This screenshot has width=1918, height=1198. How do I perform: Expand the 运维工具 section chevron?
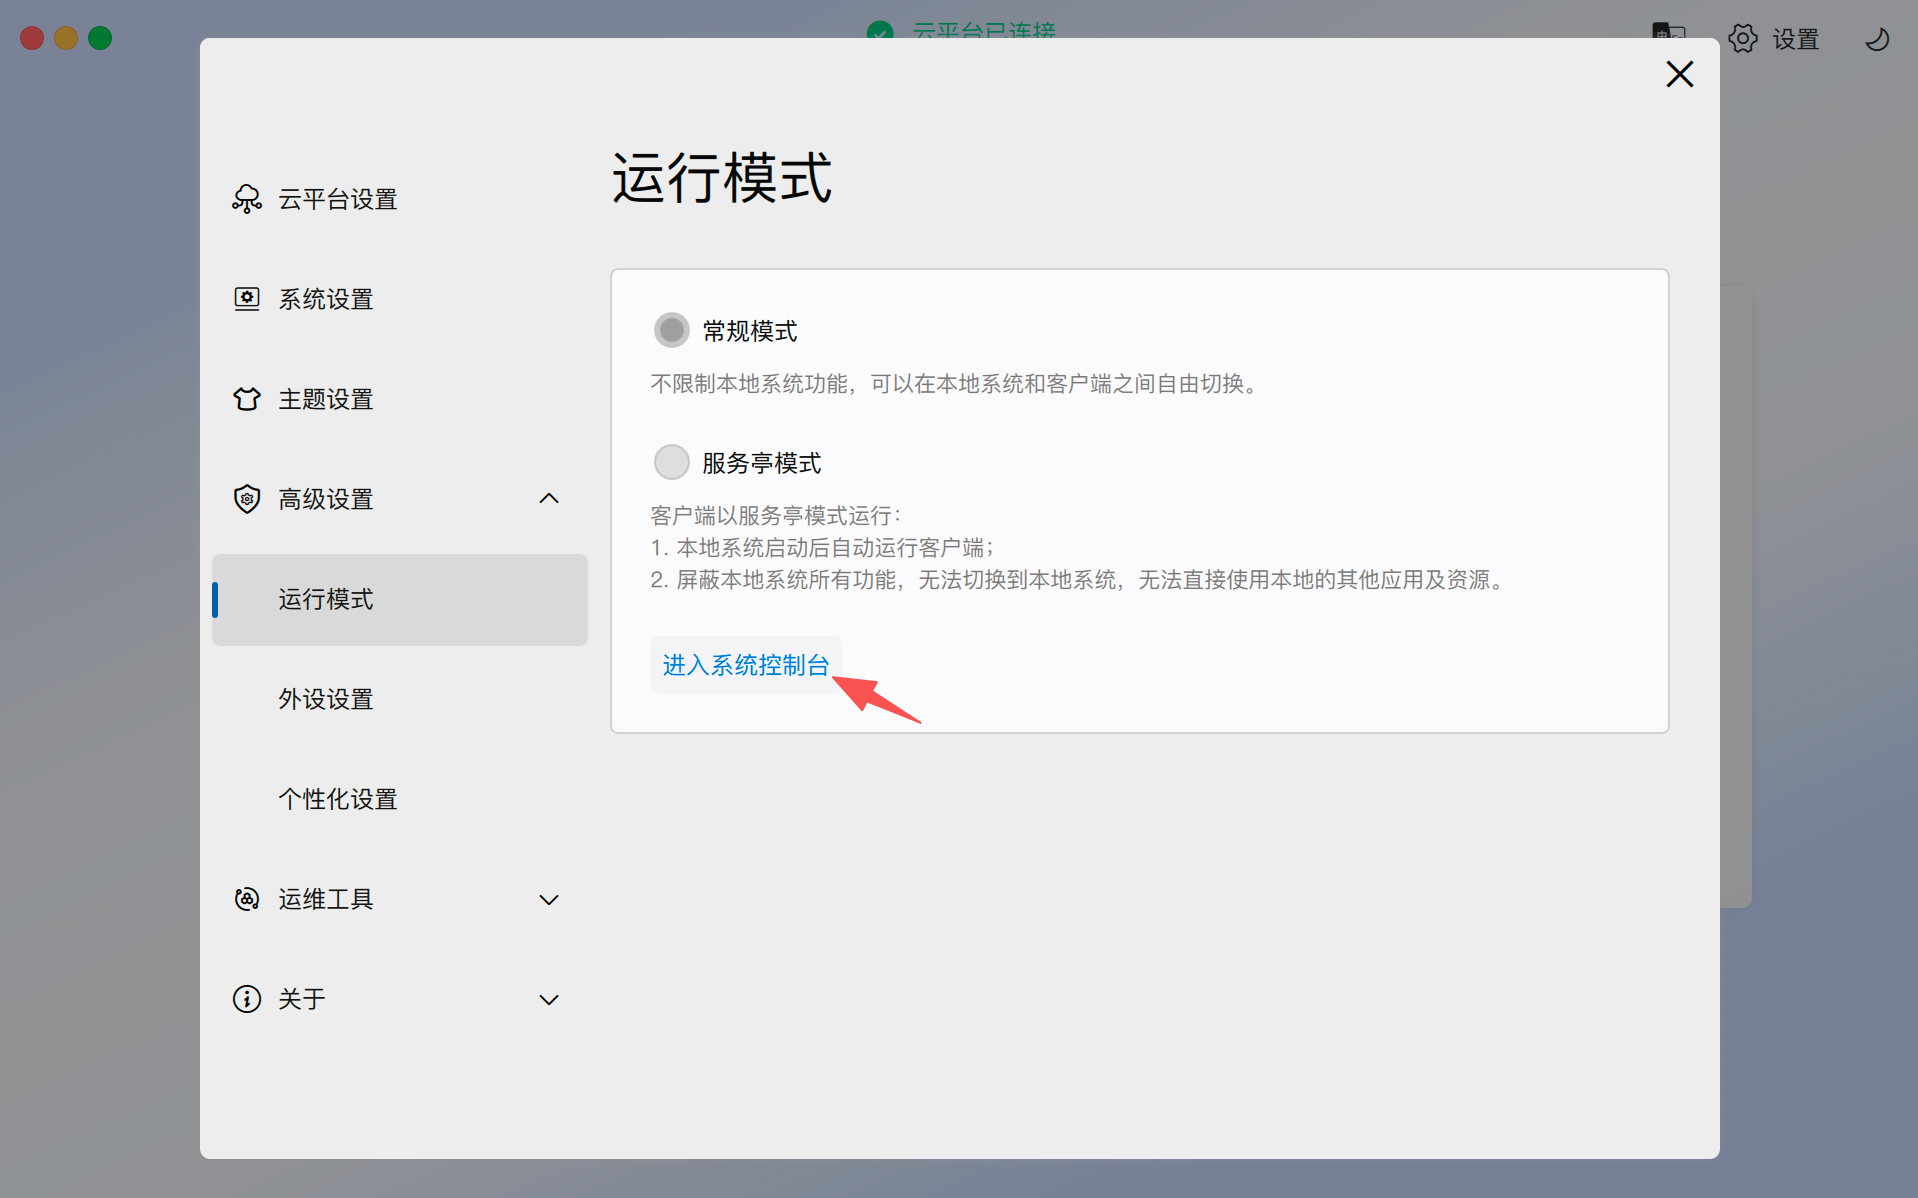click(x=549, y=900)
